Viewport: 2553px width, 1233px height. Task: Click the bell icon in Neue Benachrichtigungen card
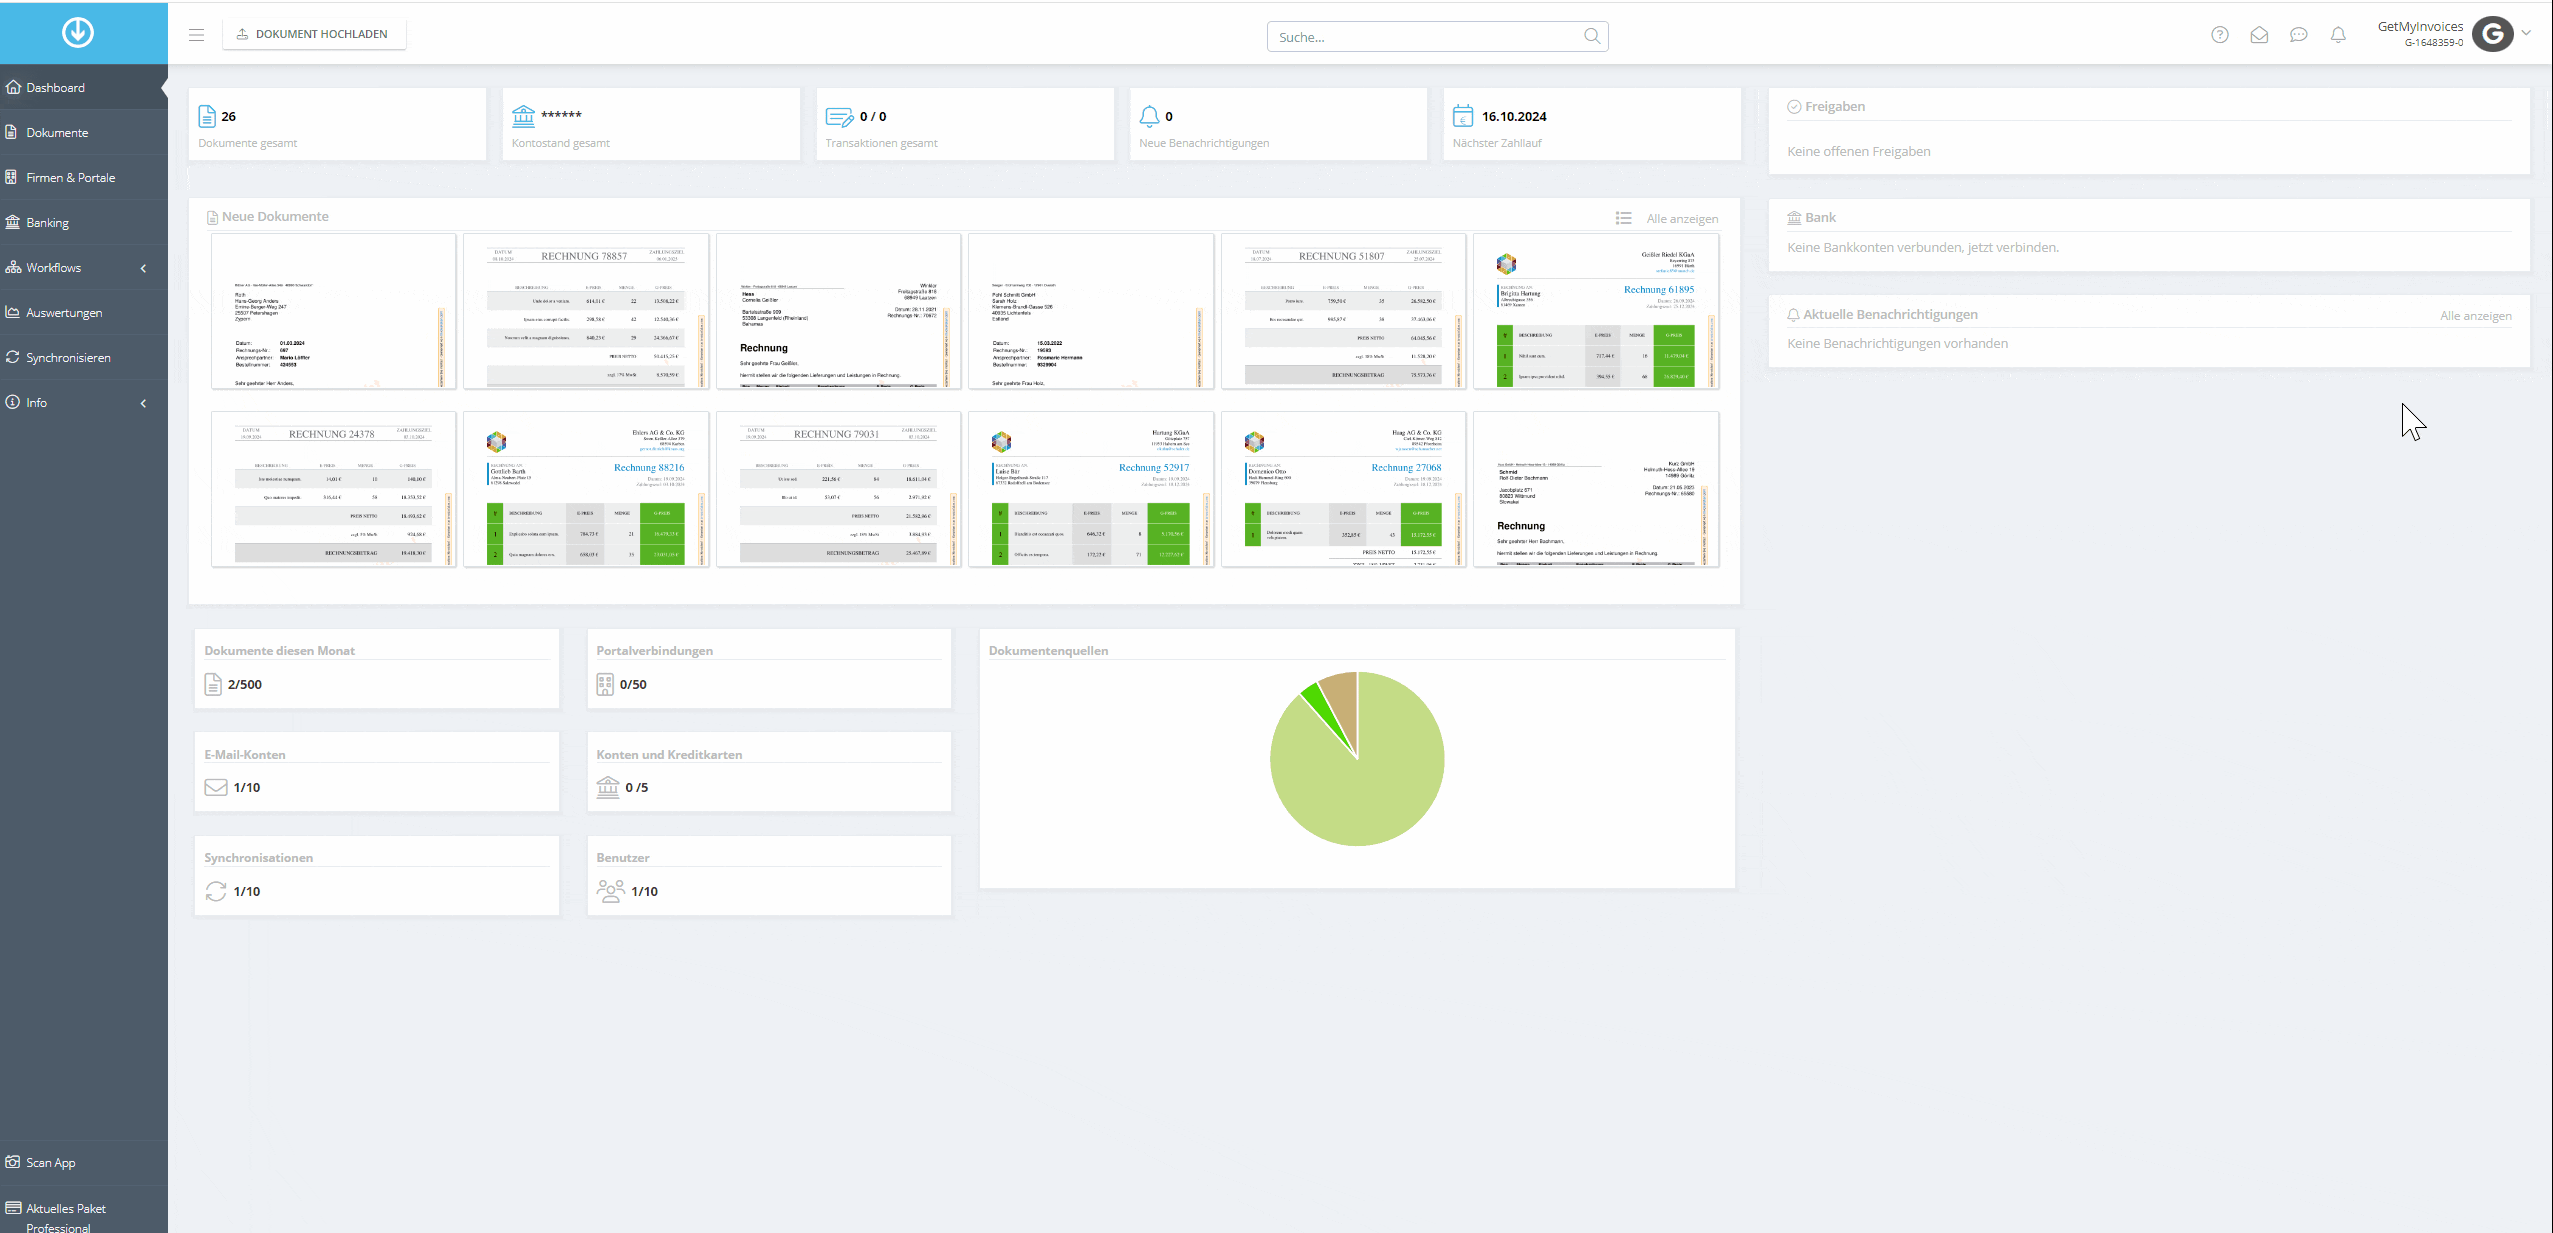1149,116
